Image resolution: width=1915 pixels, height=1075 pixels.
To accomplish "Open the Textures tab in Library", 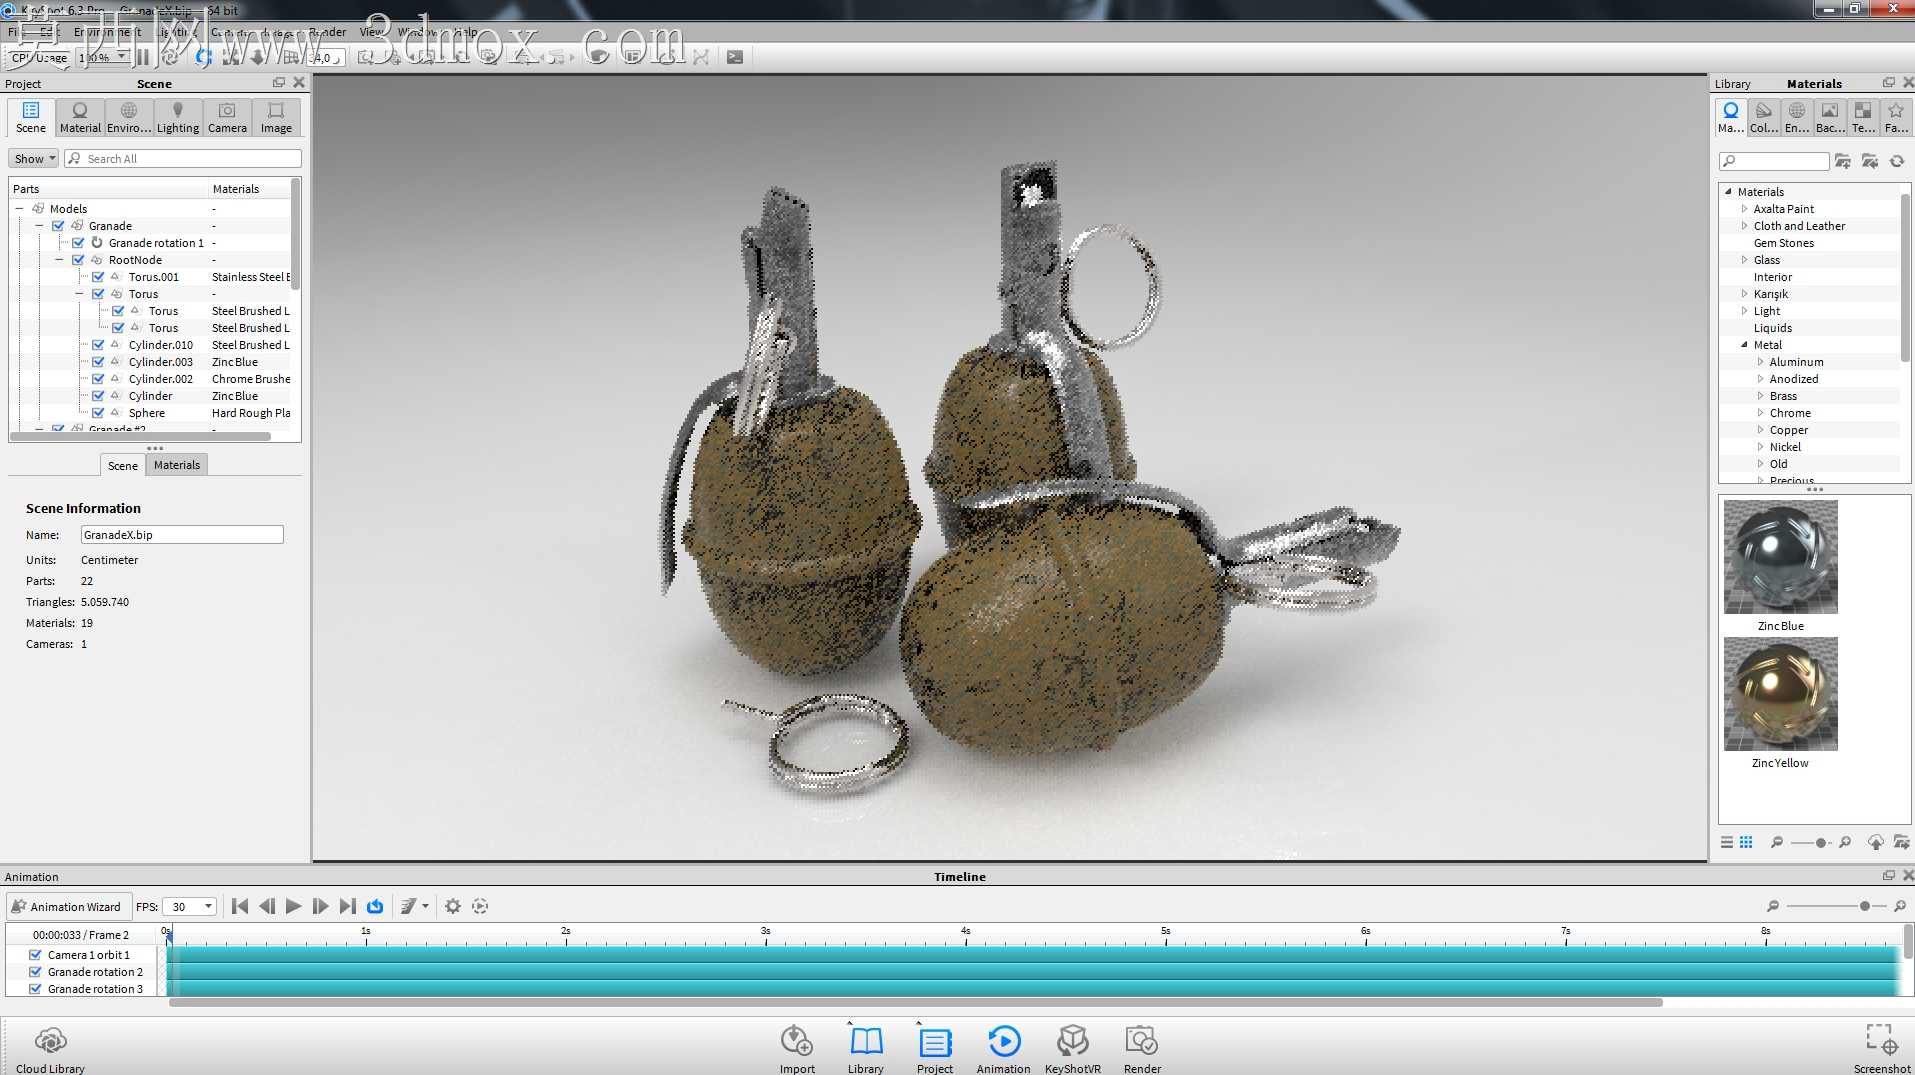I will click(x=1863, y=117).
